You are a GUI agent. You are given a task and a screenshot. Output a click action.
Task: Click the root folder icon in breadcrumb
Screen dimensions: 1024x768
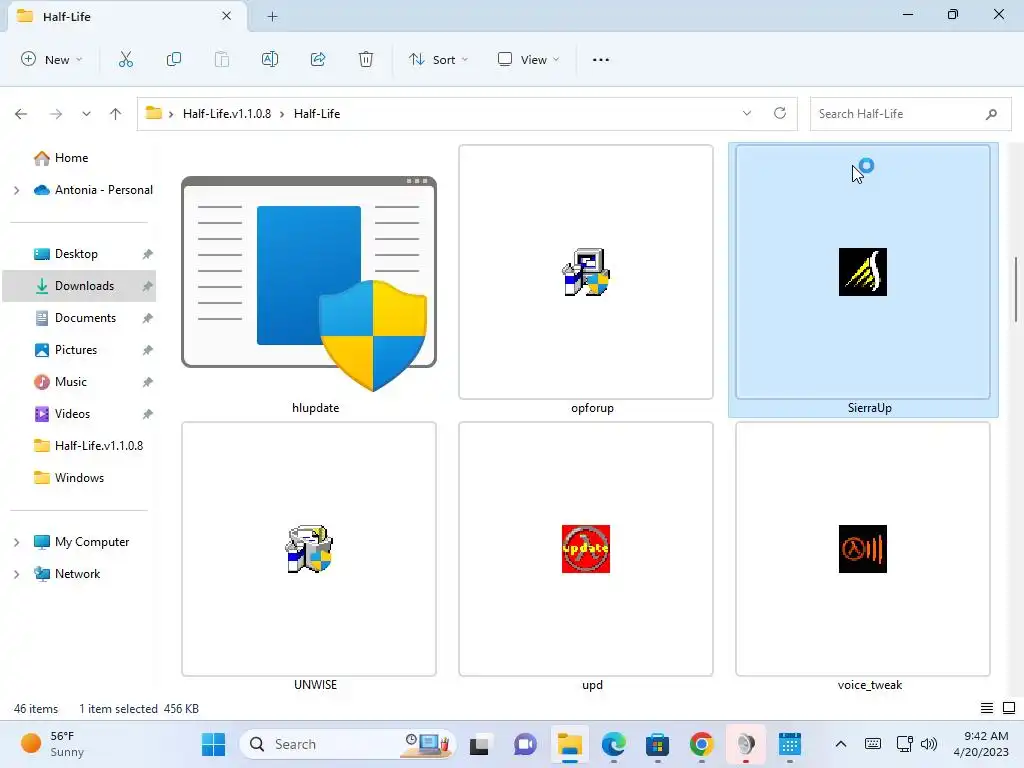(153, 113)
